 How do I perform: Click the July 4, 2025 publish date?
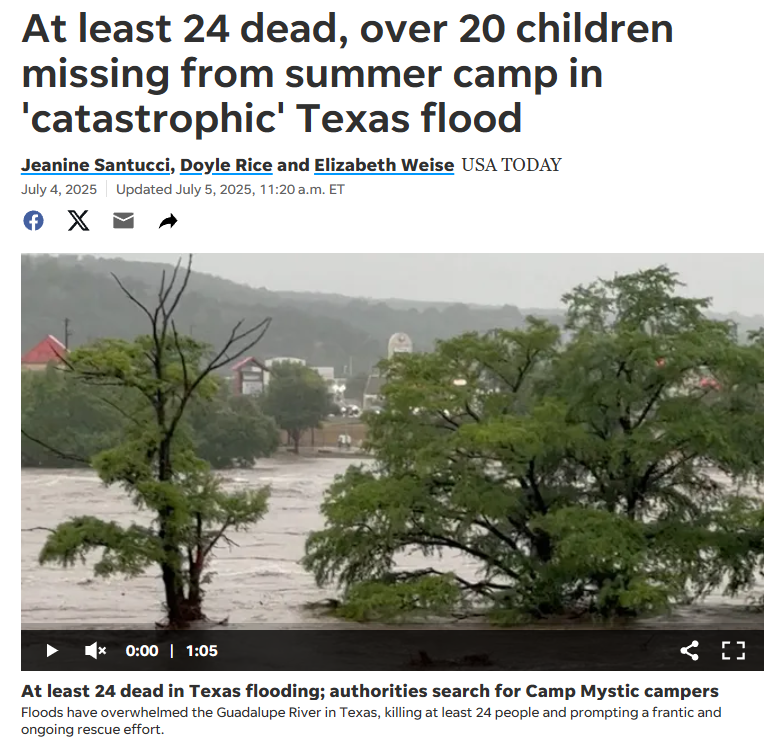coord(59,190)
